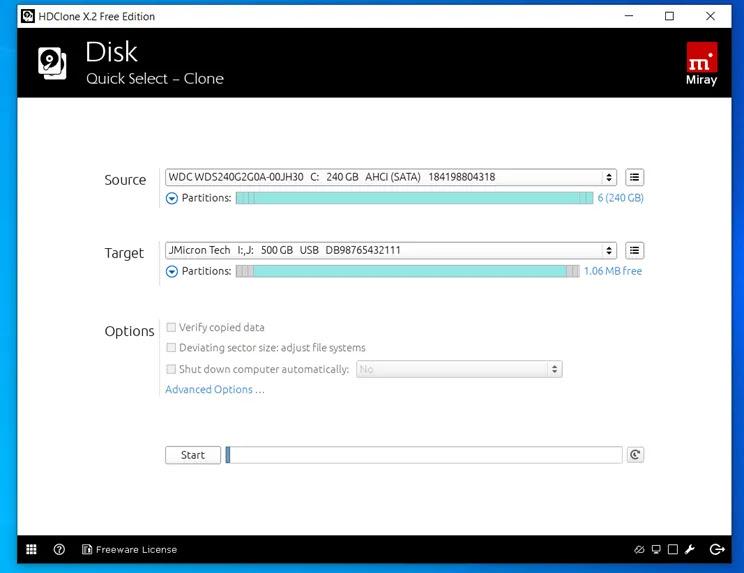The width and height of the screenshot is (744, 573).
Task: Click the Target label
Action: [124, 253]
